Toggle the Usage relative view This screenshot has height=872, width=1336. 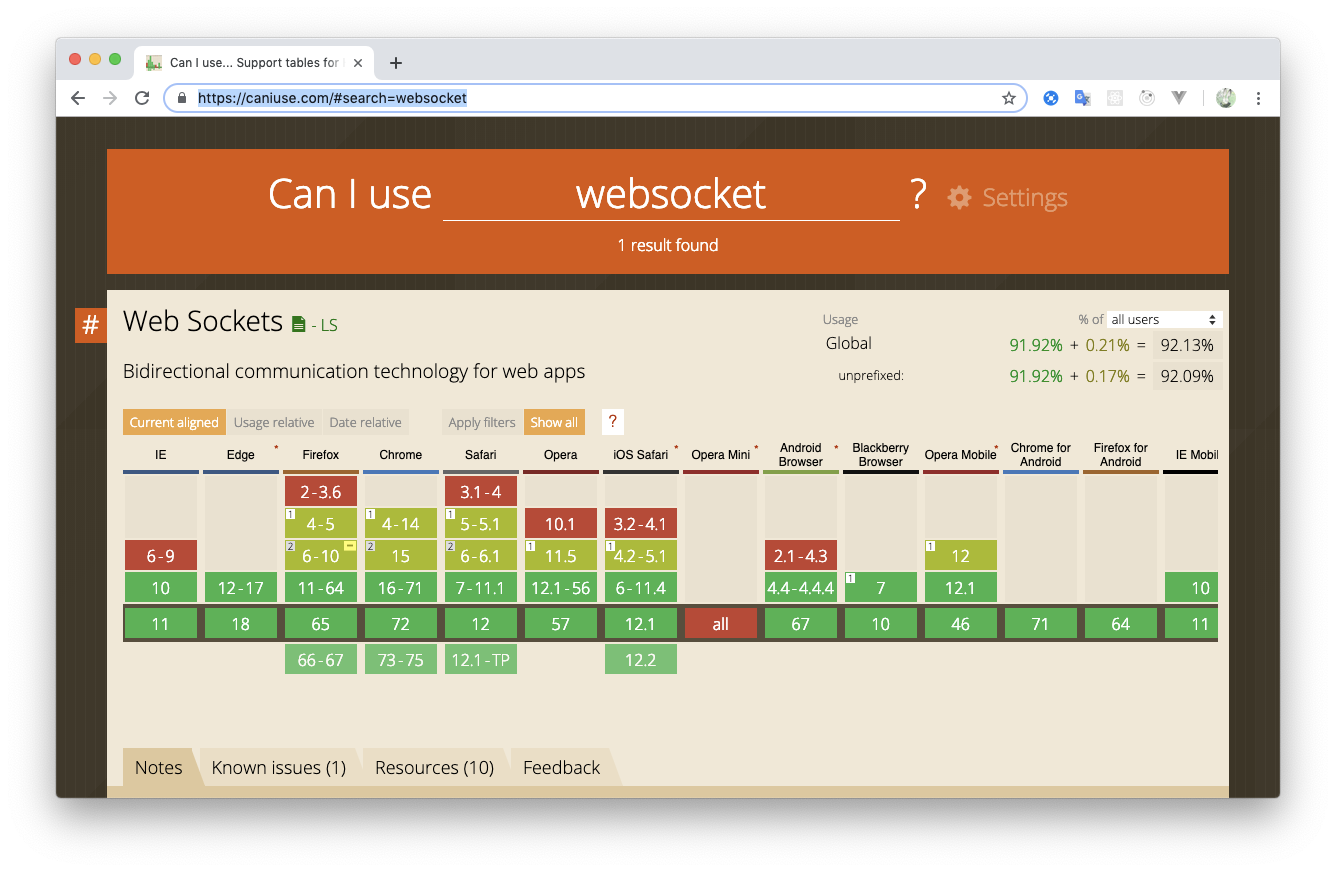(x=274, y=421)
